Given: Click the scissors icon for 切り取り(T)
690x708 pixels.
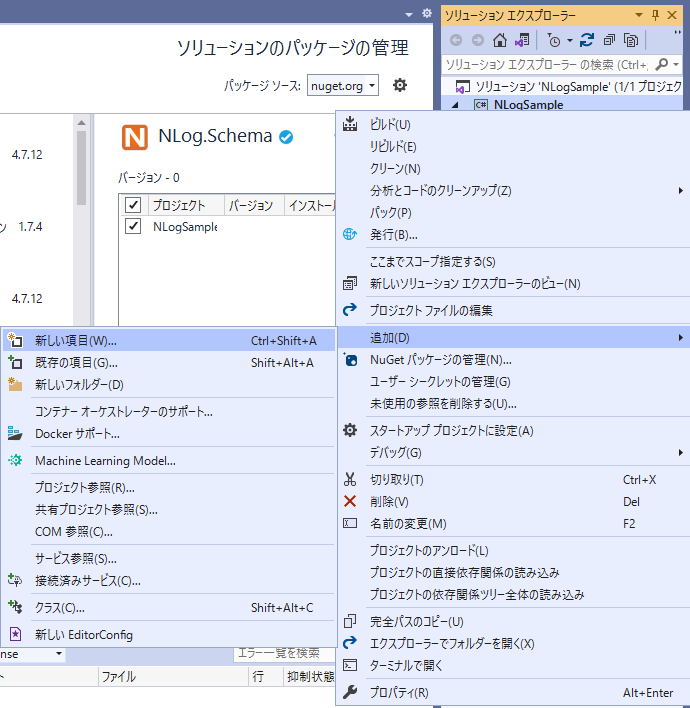Looking at the screenshot, I should 350,479.
